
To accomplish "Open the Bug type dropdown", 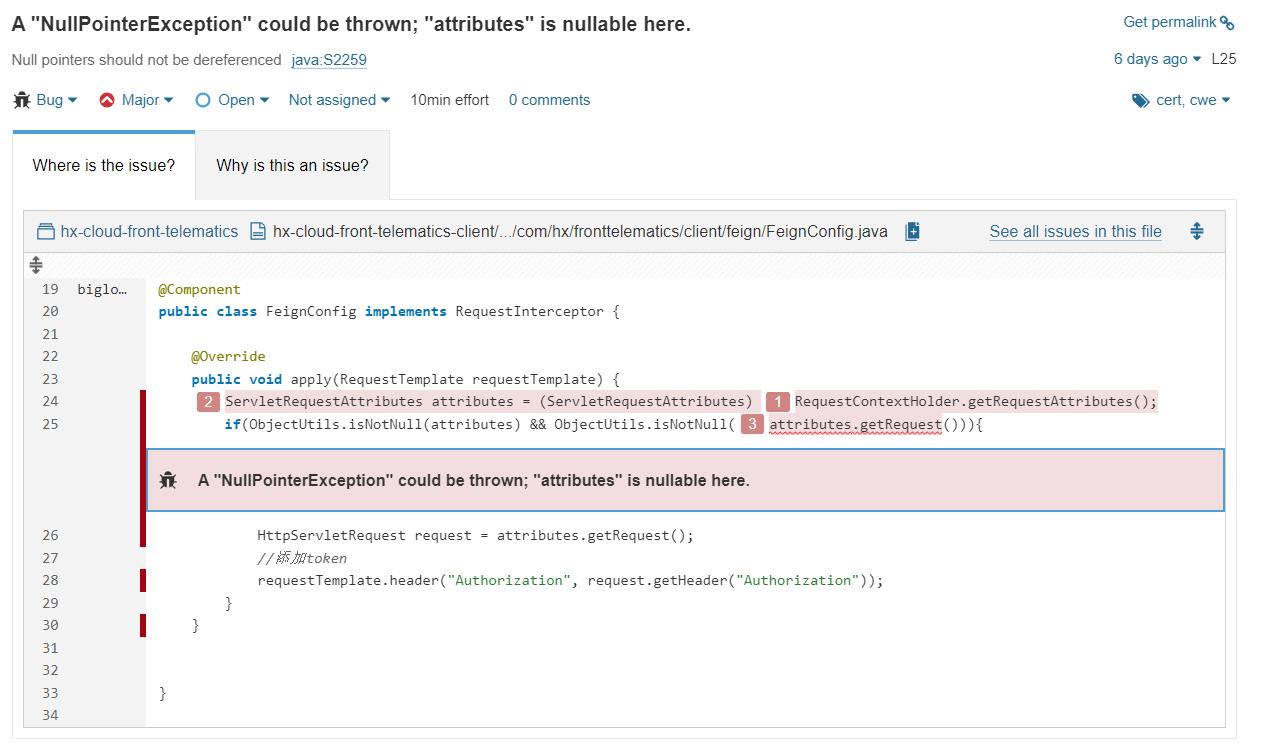I will point(57,100).
